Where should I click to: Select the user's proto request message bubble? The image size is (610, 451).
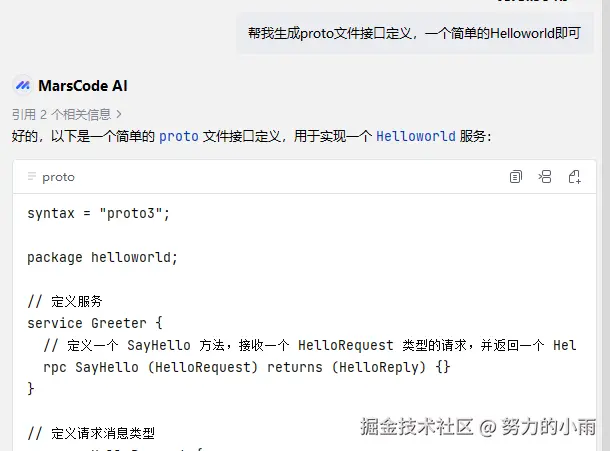[414, 33]
